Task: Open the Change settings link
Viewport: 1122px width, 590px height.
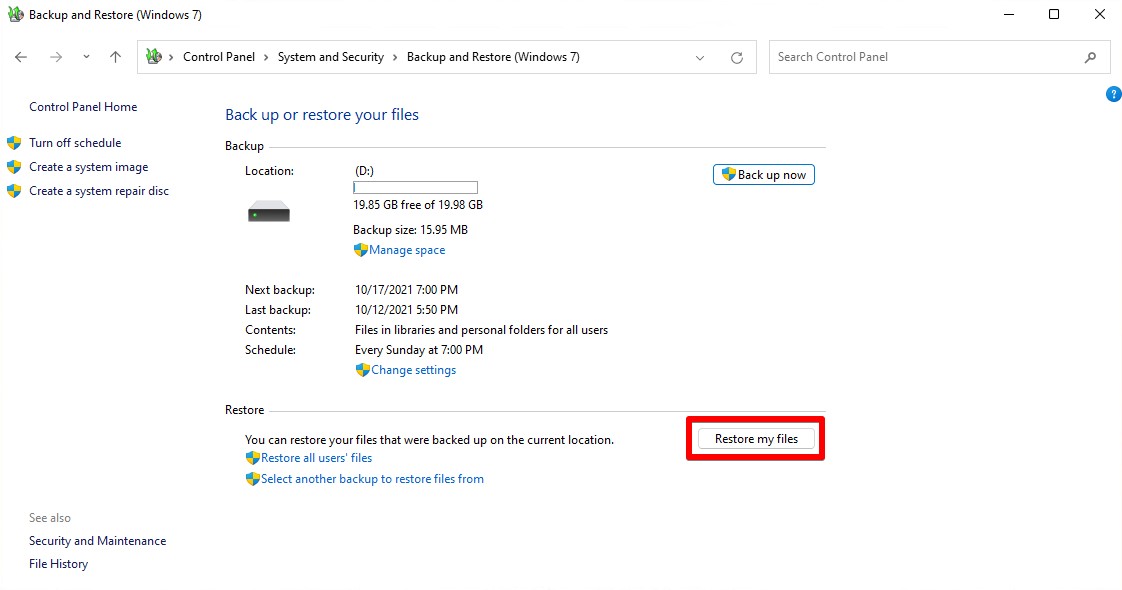Action: click(413, 369)
